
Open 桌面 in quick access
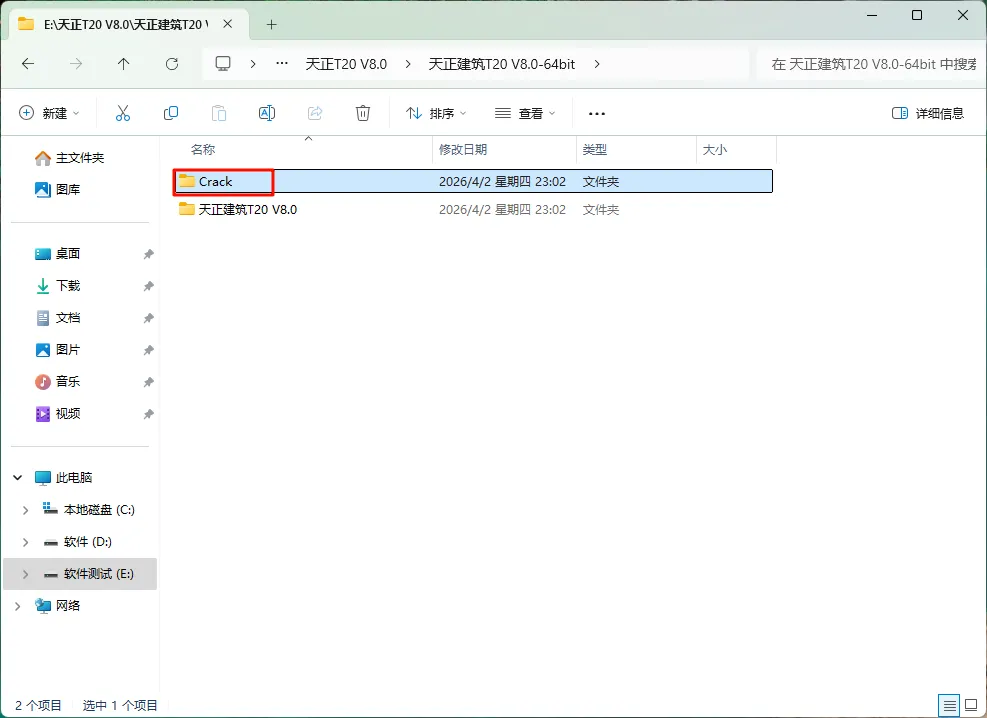(x=58, y=254)
